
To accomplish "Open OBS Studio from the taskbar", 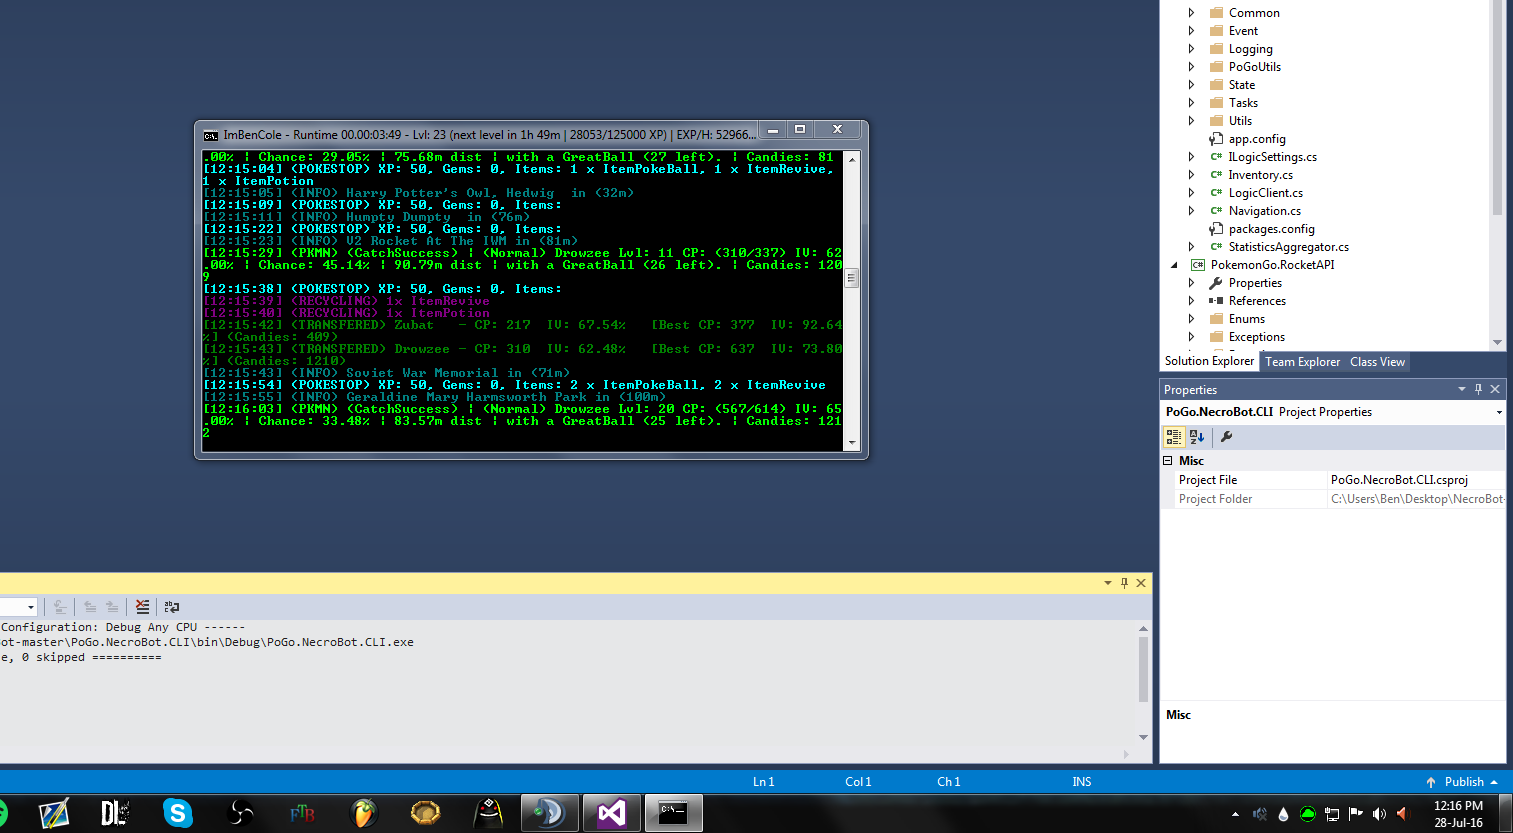I will [240, 813].
